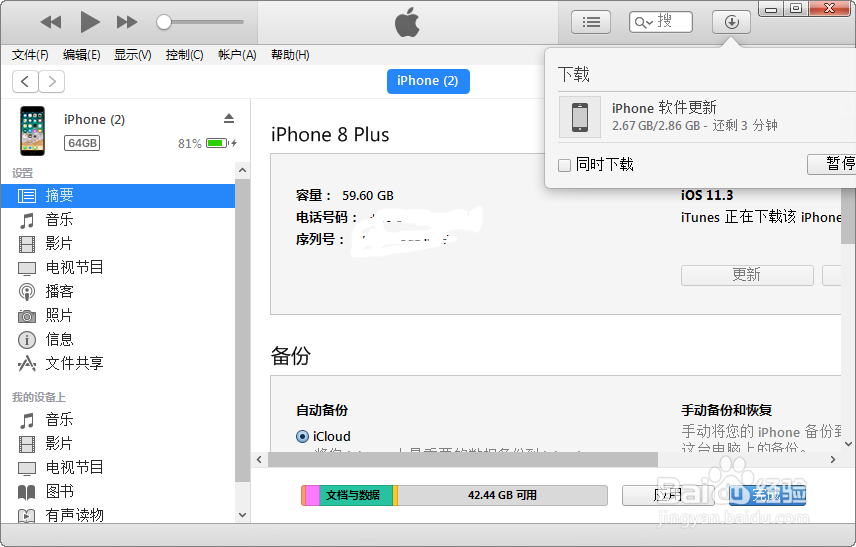The width and height of the screenshot is (856, 547).
Task: Click the 更新 button
Action: click(x=747, y=275)
